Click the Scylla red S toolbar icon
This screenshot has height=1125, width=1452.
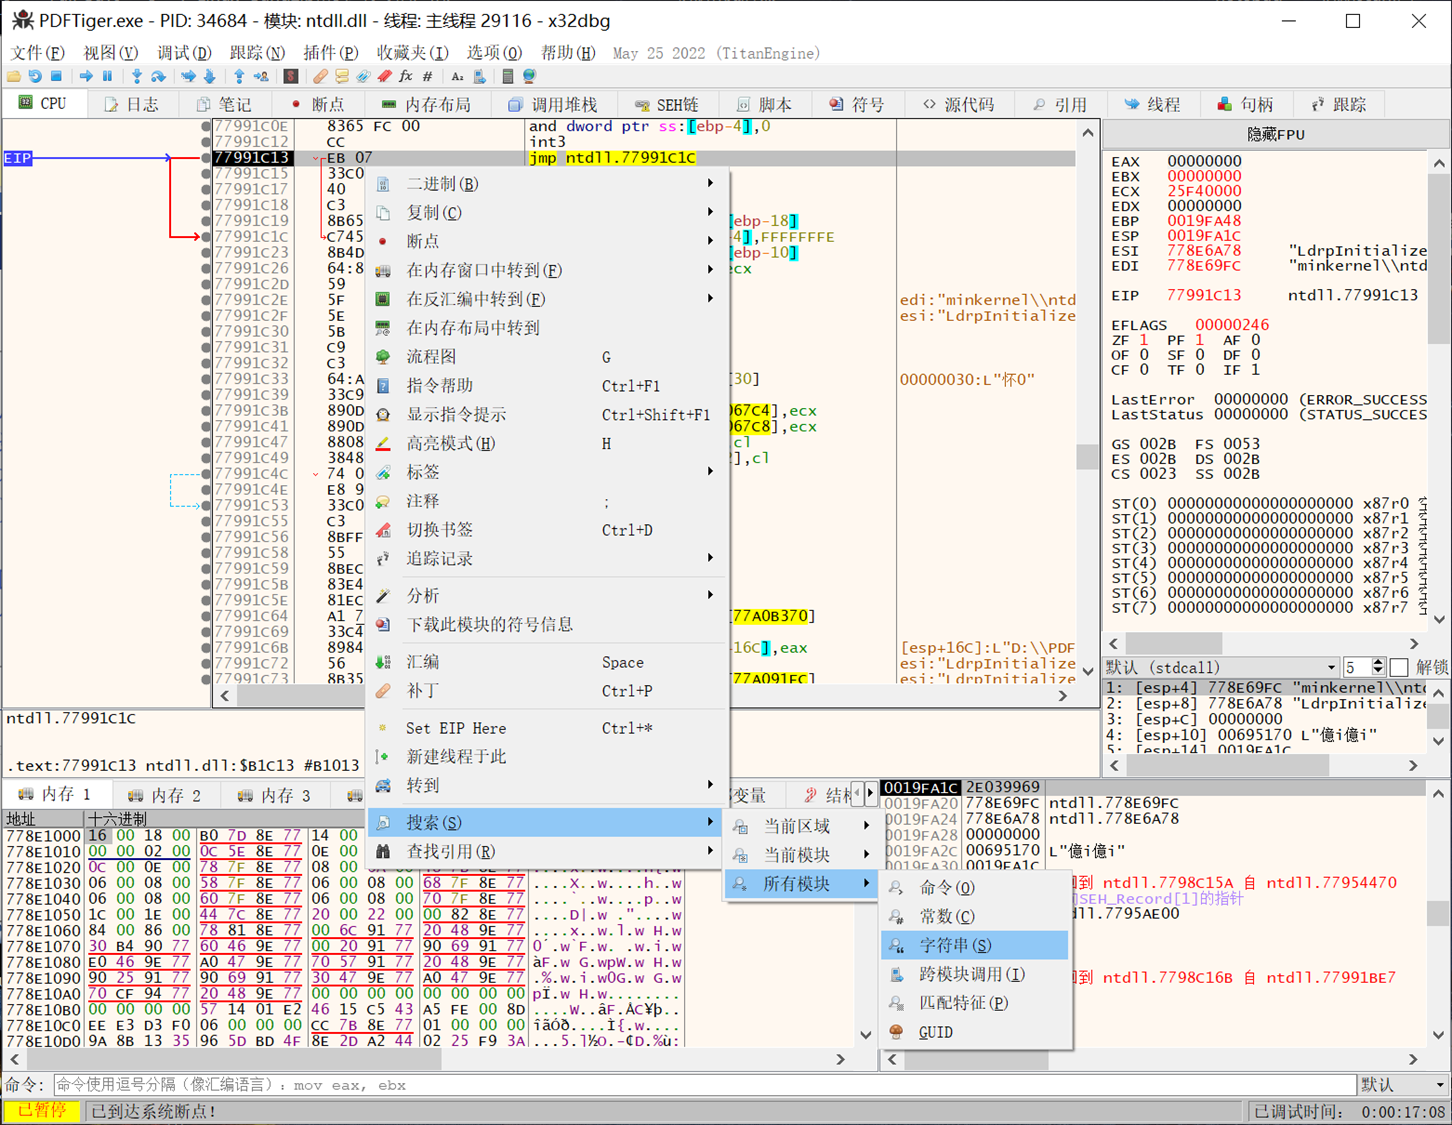291,77
